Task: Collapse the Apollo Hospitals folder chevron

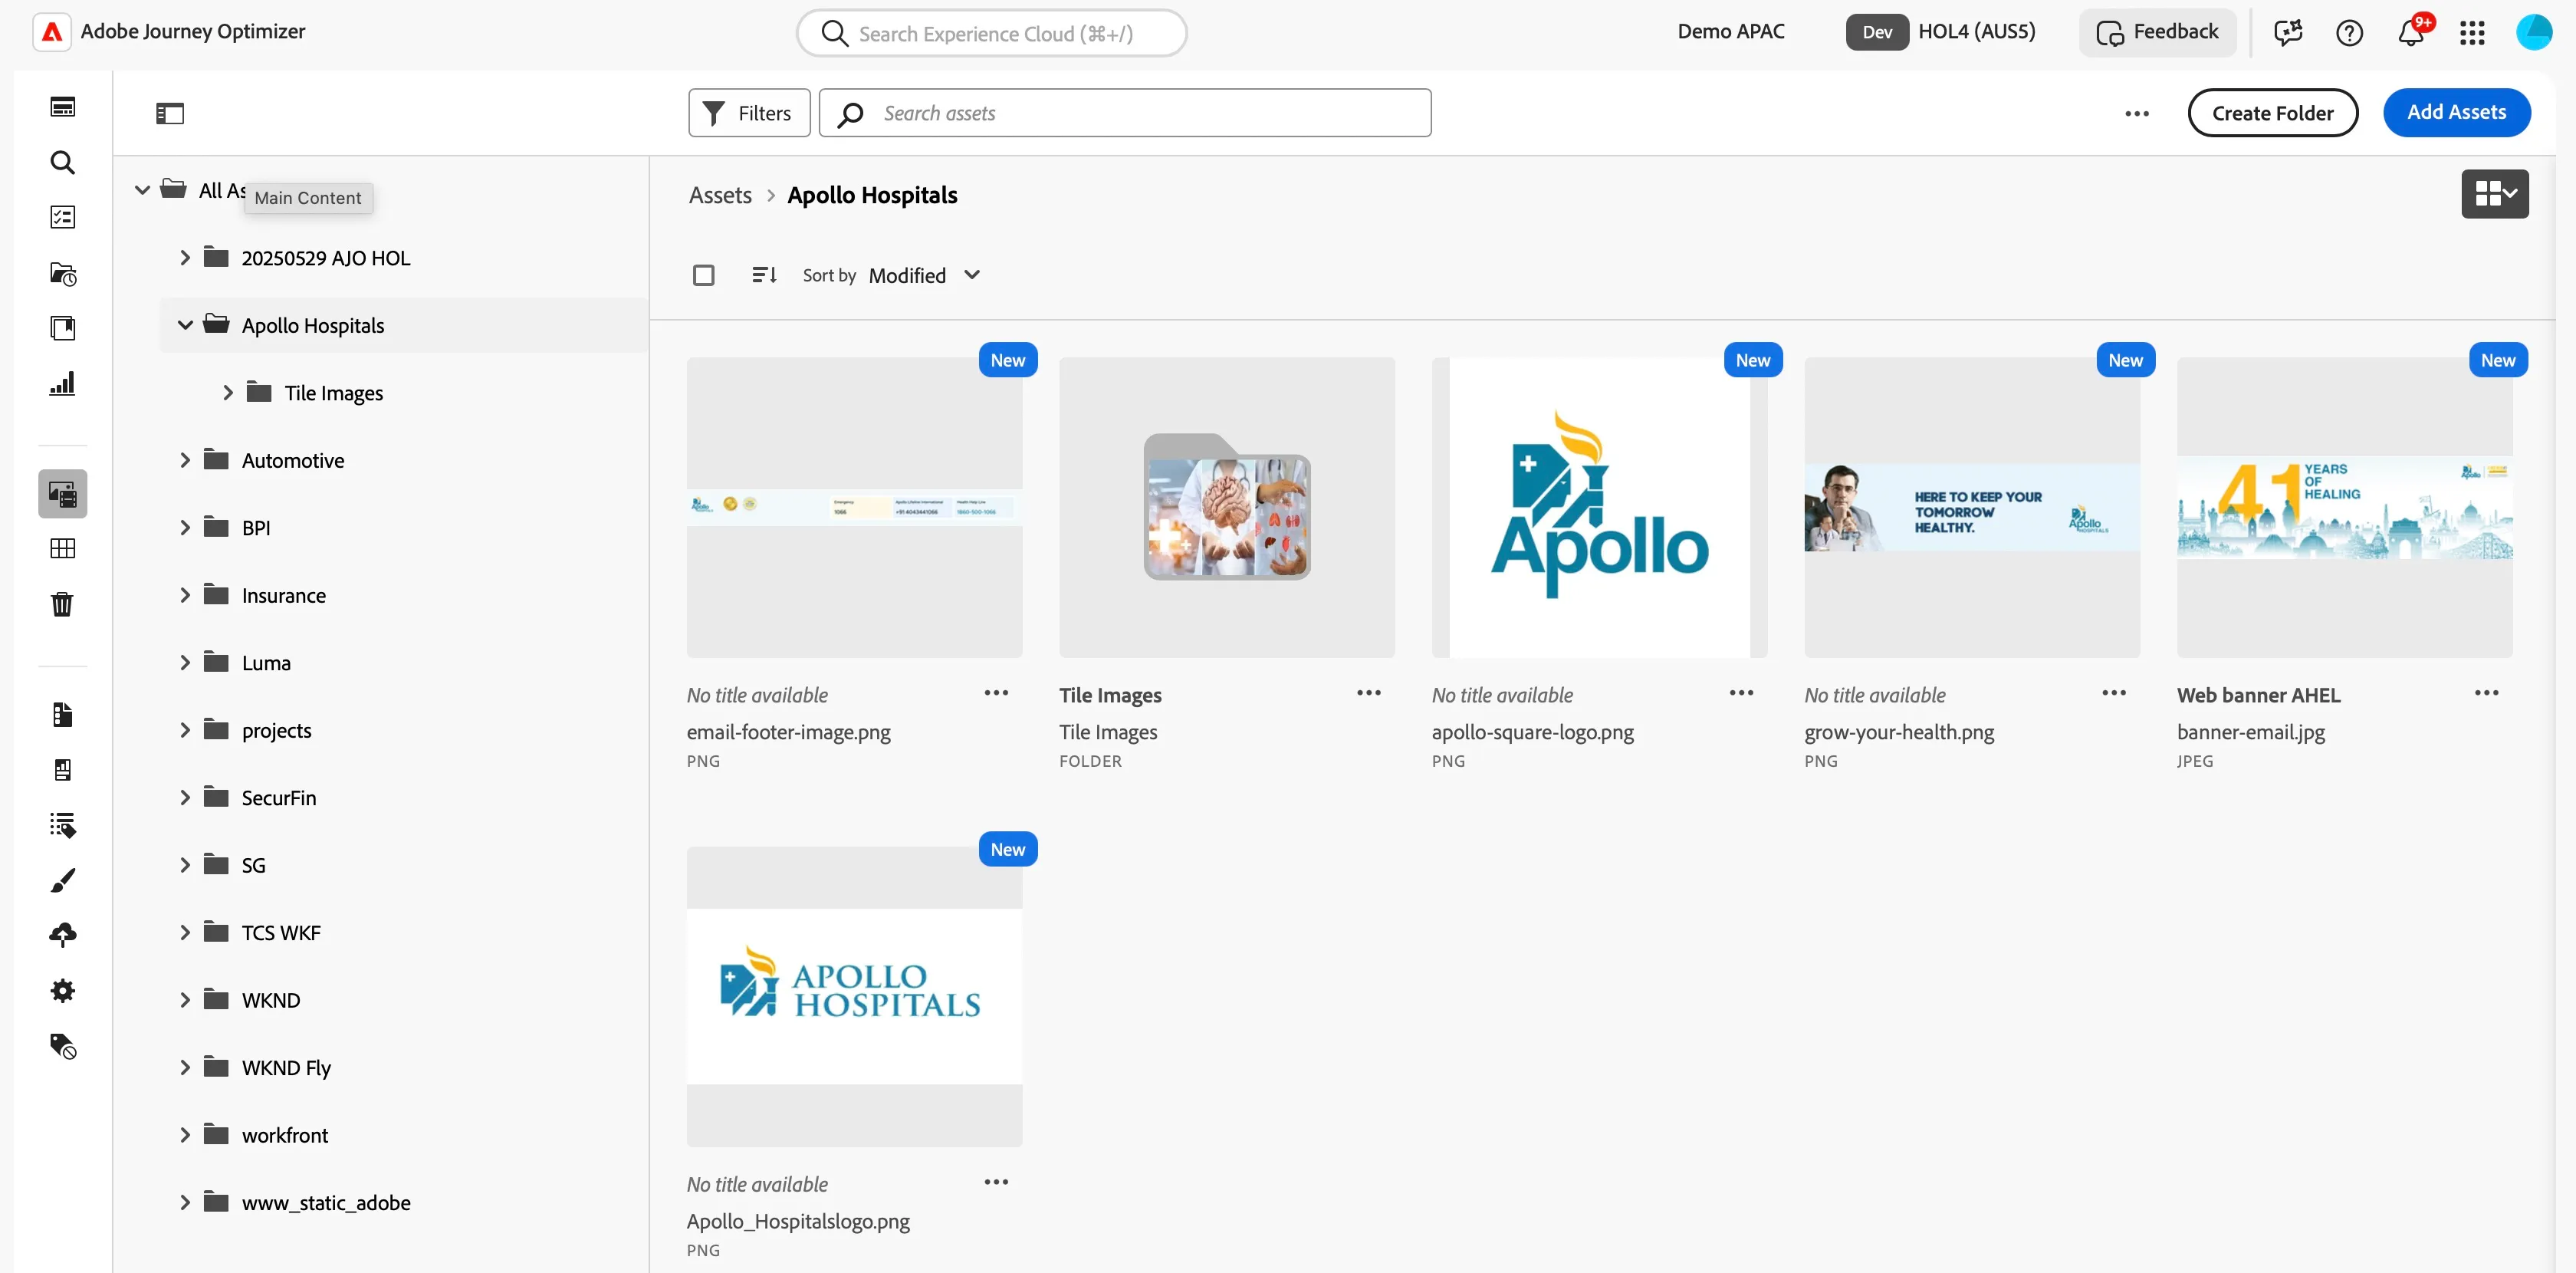Action: (x=185, y=325)
